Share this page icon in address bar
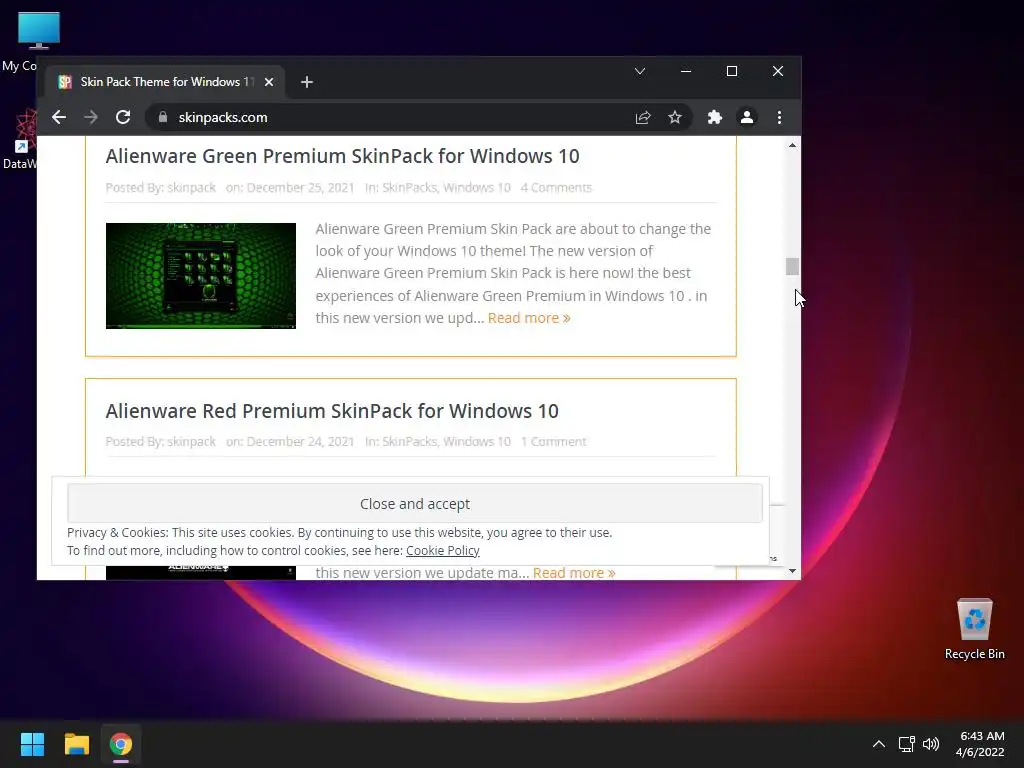This screenshot has width=1024, height=768. point(643,118)
